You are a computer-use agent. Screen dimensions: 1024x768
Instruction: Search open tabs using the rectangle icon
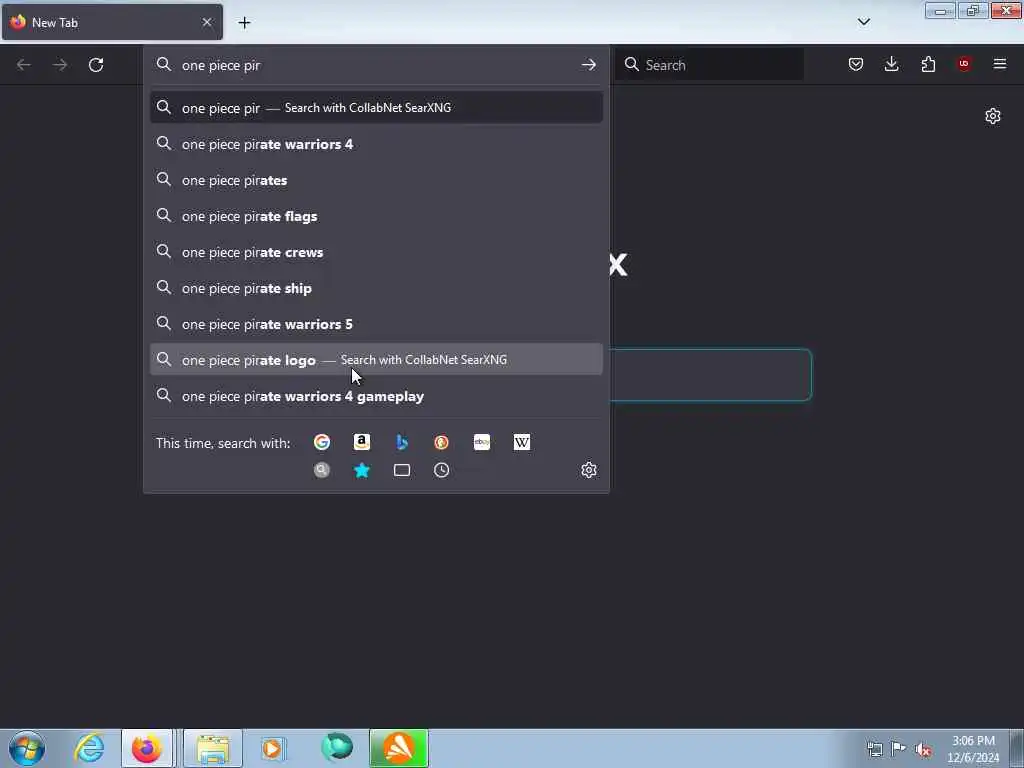(x=402, y=470)
